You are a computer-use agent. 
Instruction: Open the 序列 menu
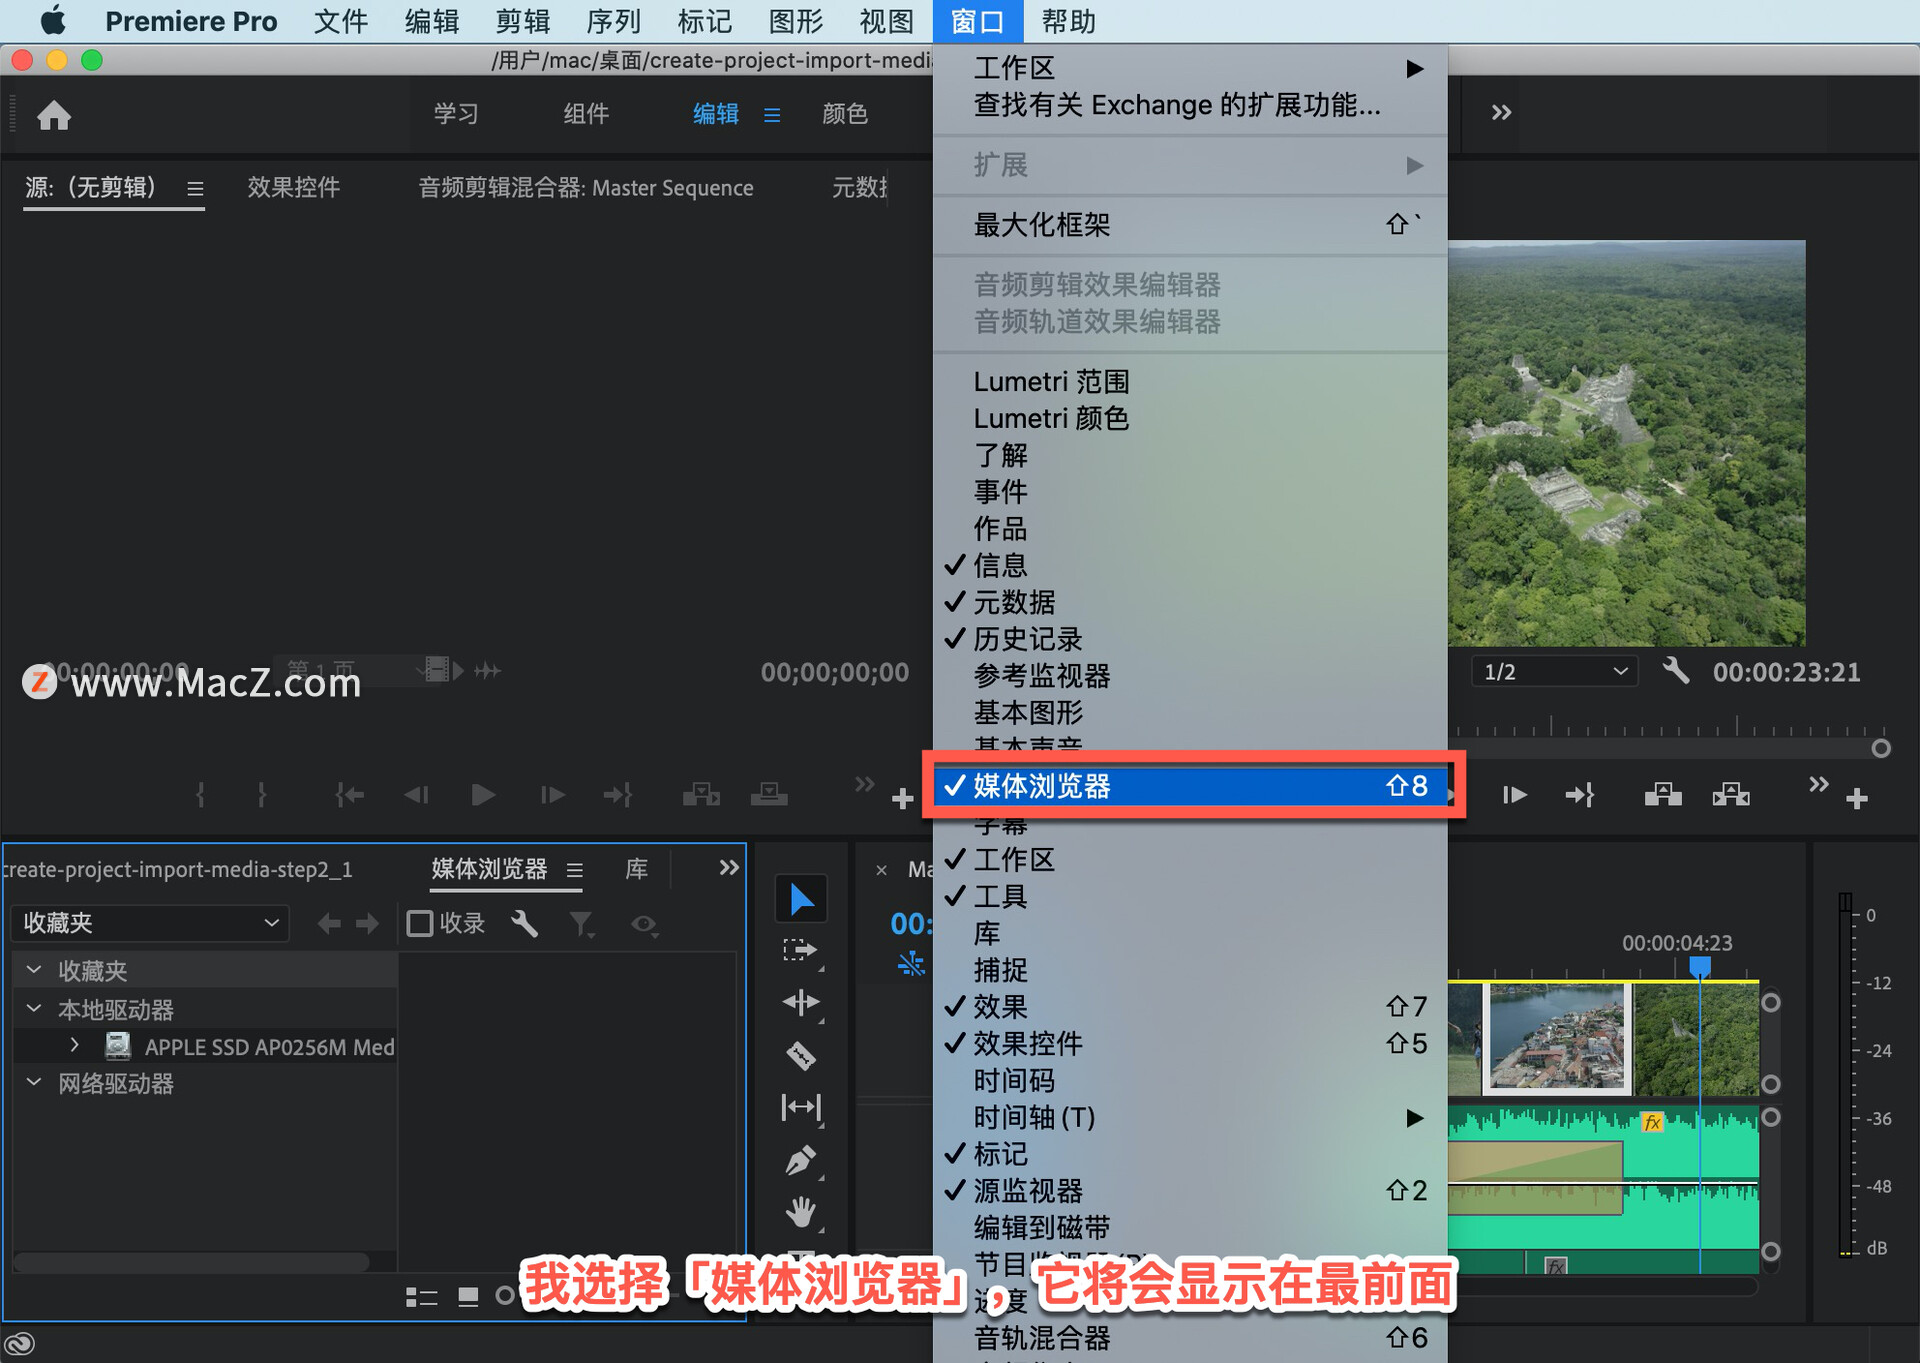613,21
